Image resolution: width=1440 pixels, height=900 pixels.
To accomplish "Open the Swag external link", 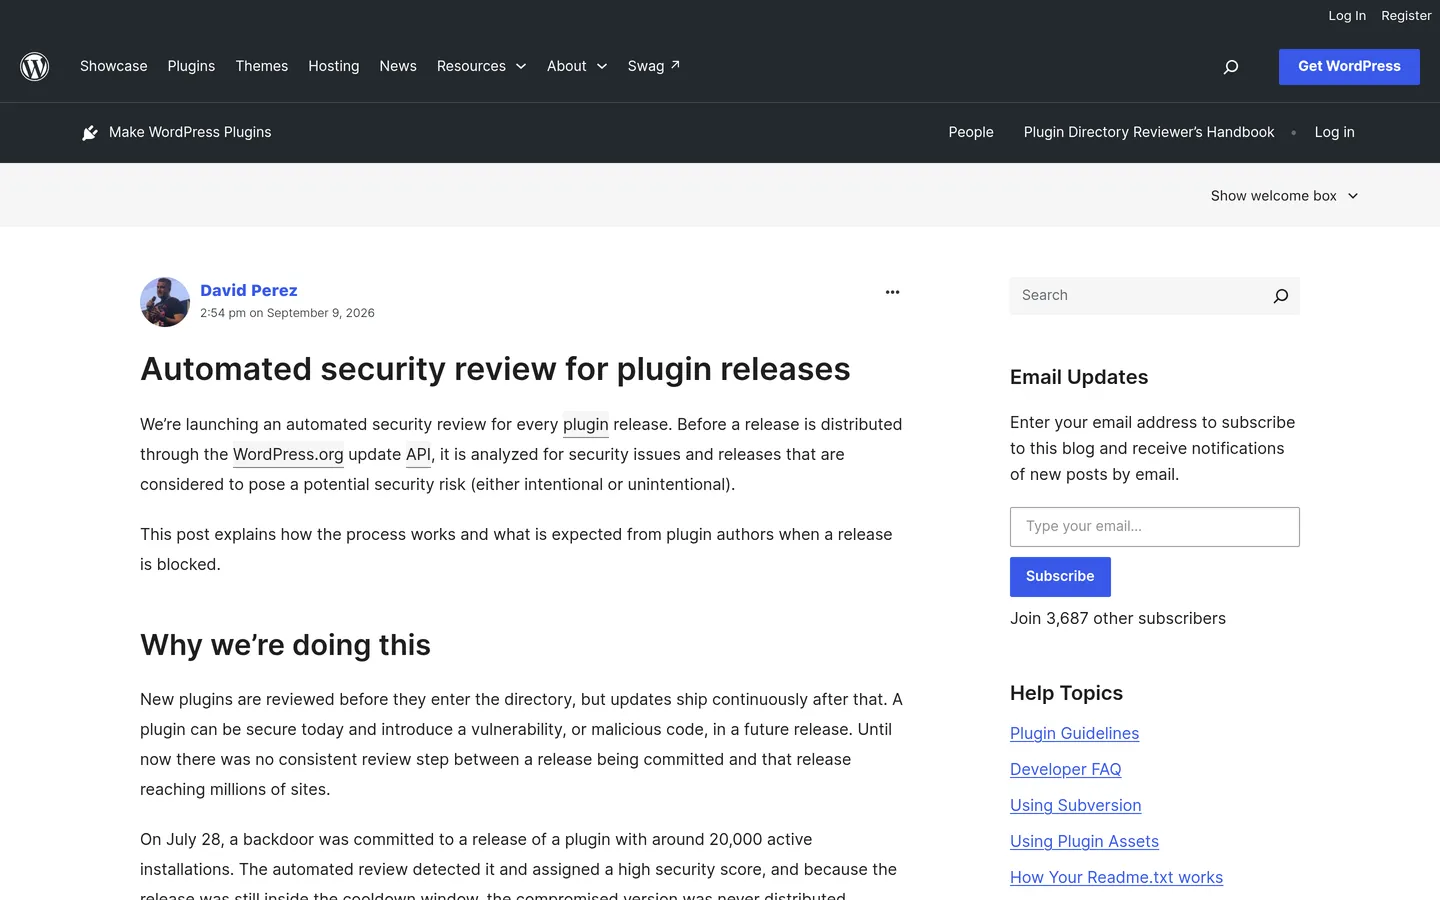I will [654, 66].
